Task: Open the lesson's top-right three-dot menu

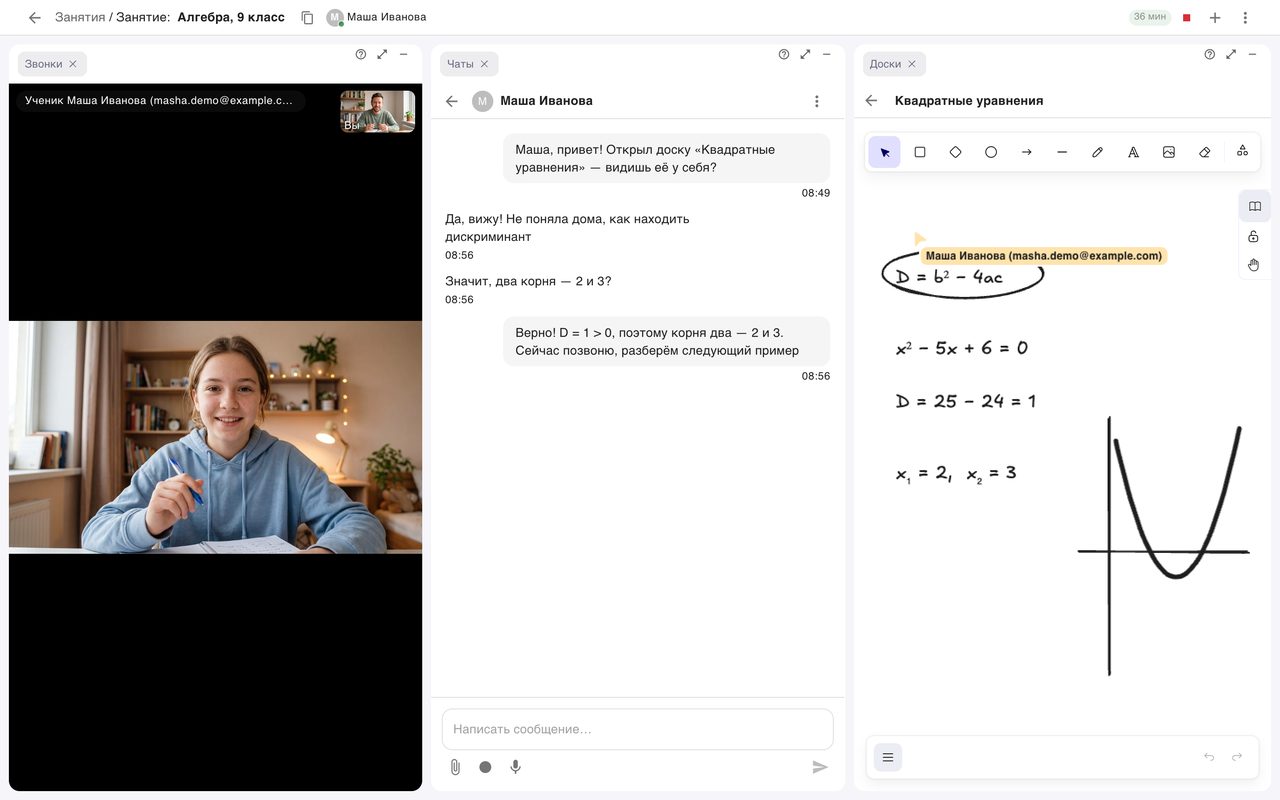Action: click(1245, 18)
